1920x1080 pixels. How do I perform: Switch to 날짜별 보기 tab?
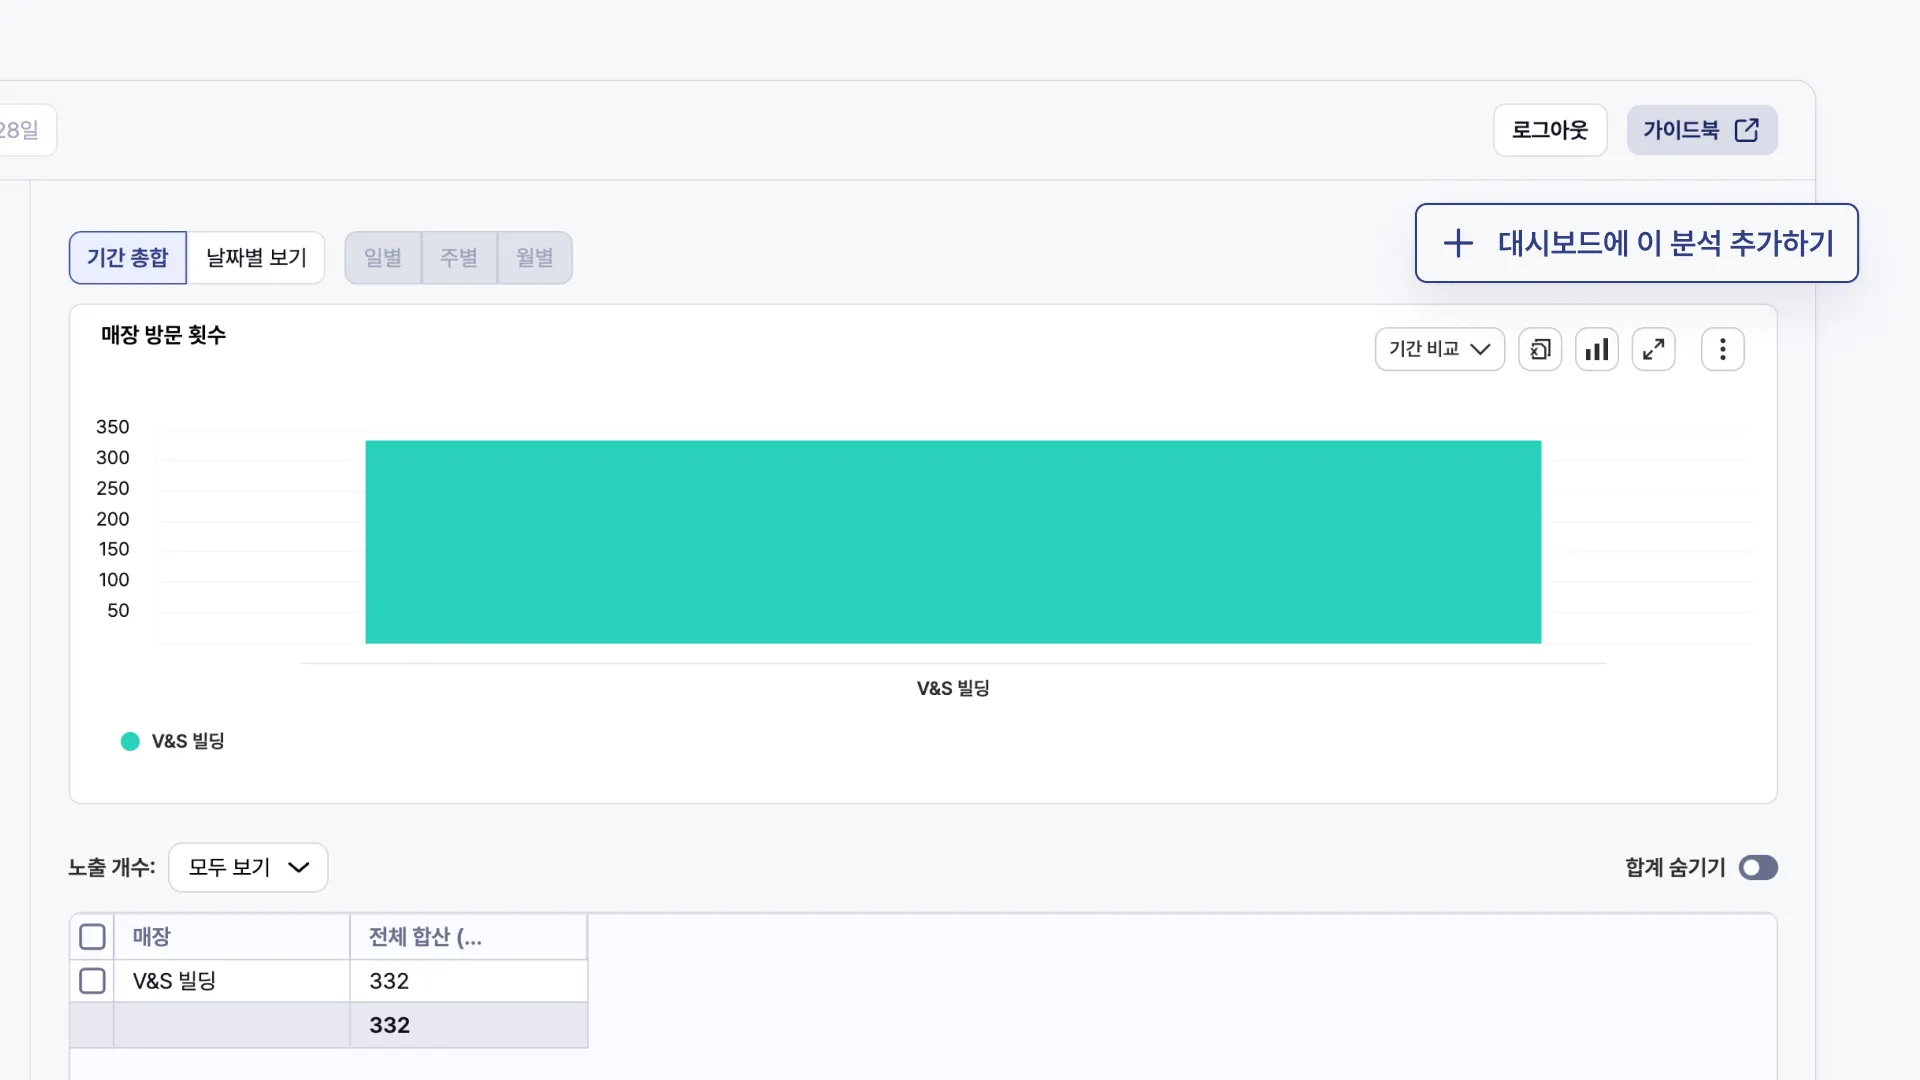pyautogui.click(x=256, y=258)
